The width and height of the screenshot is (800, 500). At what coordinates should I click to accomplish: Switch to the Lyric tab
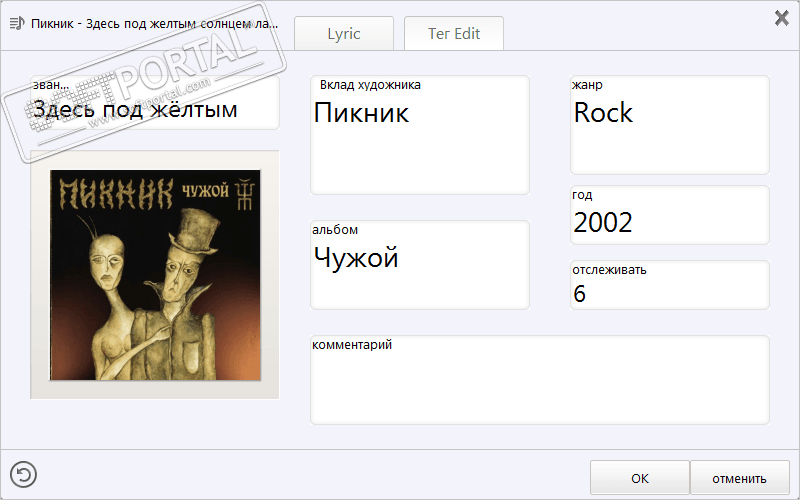[x=344, y=34]
